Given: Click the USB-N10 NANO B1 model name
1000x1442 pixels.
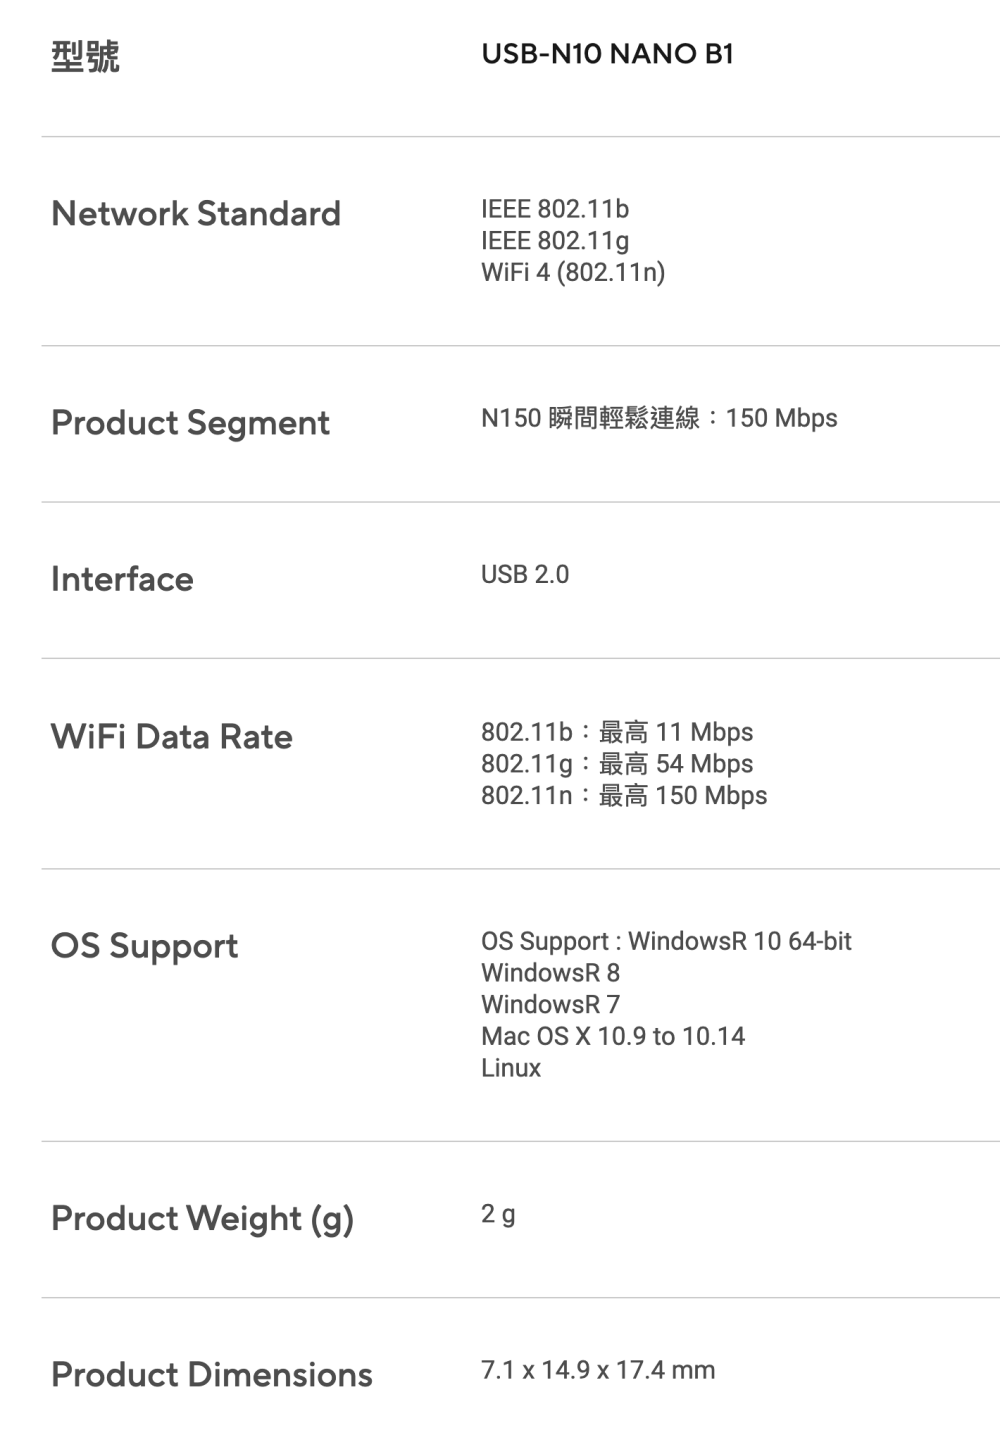Looking at the screenshot, I should pos(607,54).
